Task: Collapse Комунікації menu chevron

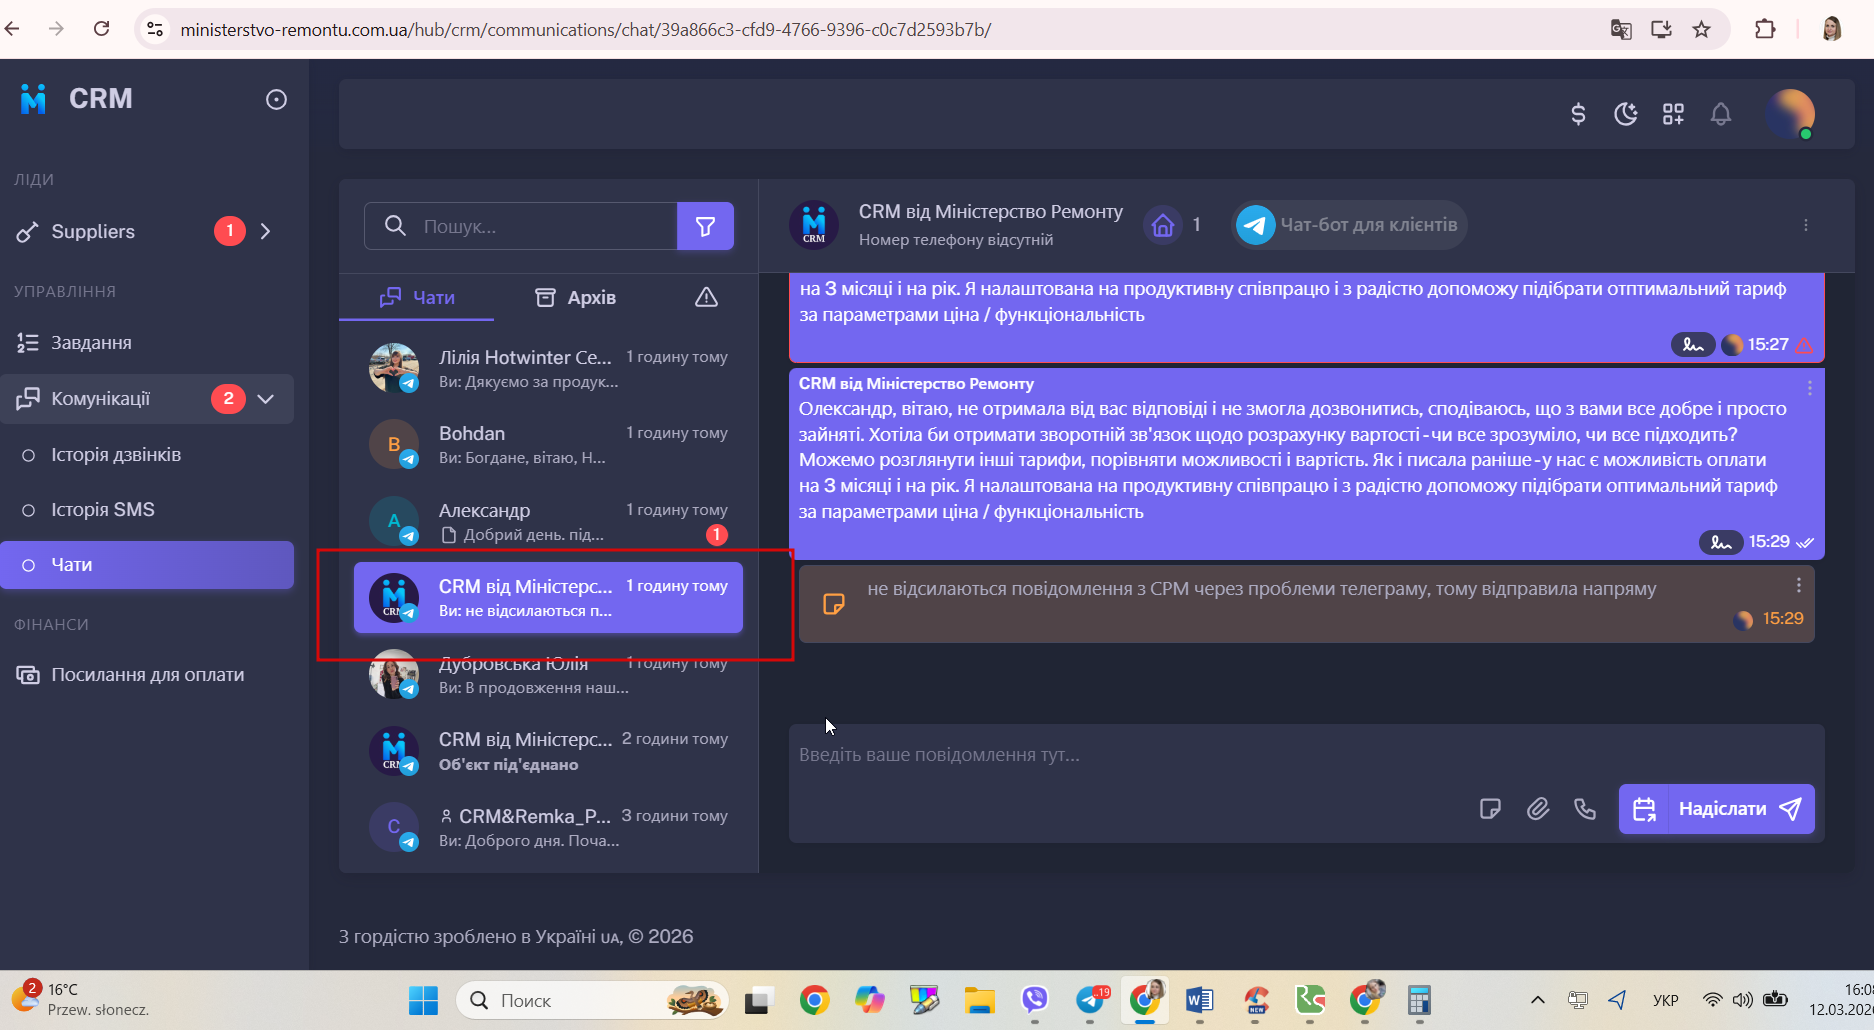Action: pyautogui.click(x=266, y=399)
